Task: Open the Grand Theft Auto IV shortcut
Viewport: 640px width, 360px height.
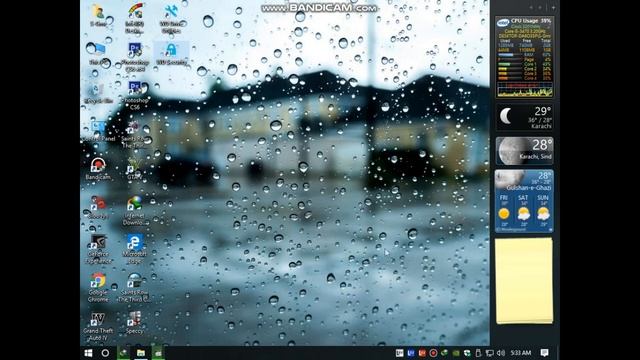Action: point(98,327)
